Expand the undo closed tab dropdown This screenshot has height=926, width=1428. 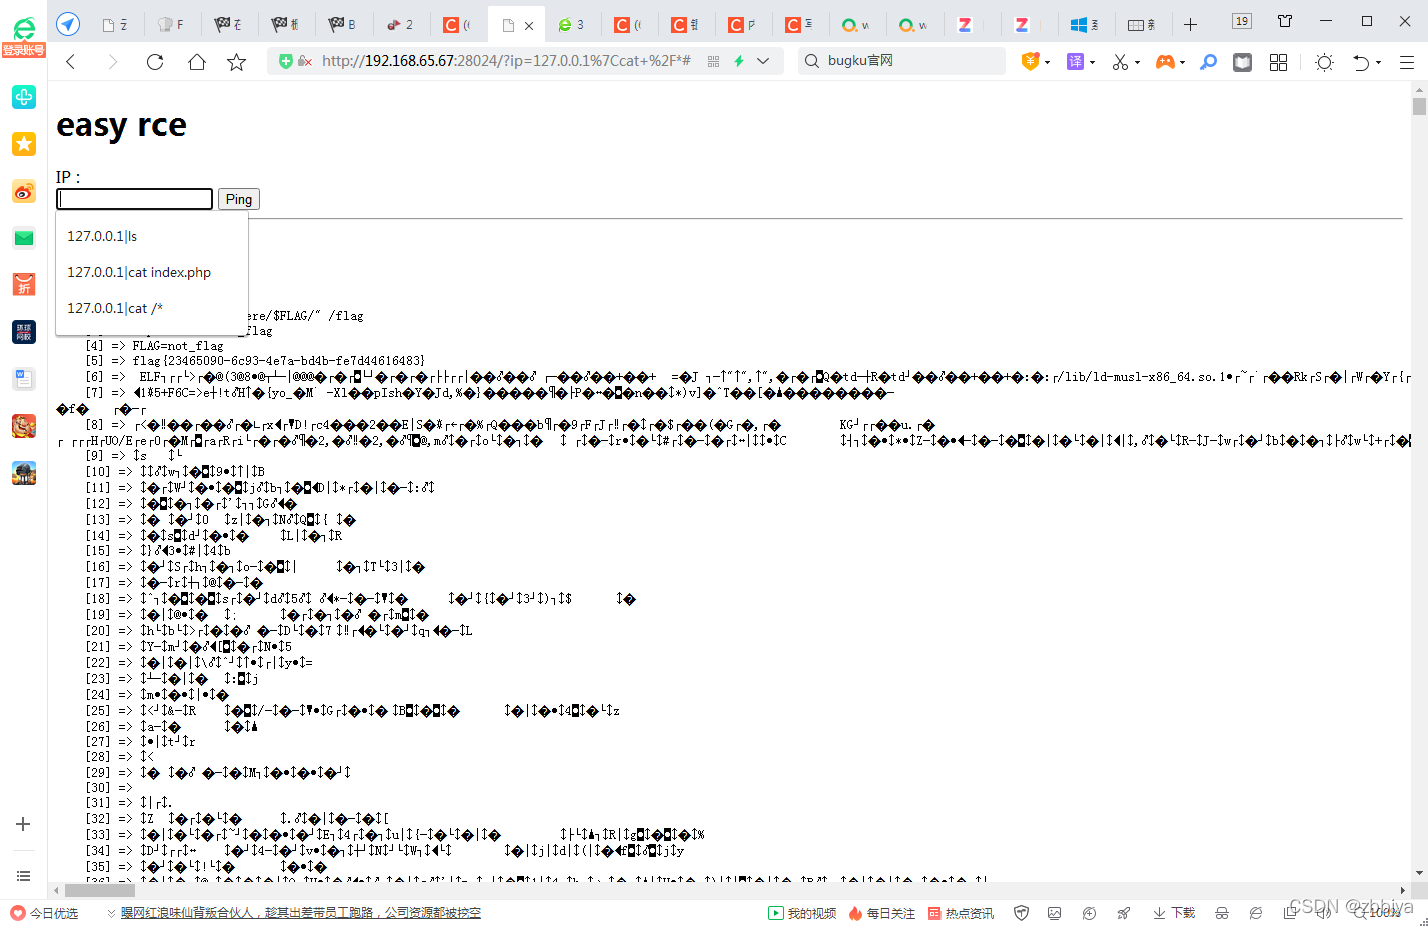point(1378,63)
